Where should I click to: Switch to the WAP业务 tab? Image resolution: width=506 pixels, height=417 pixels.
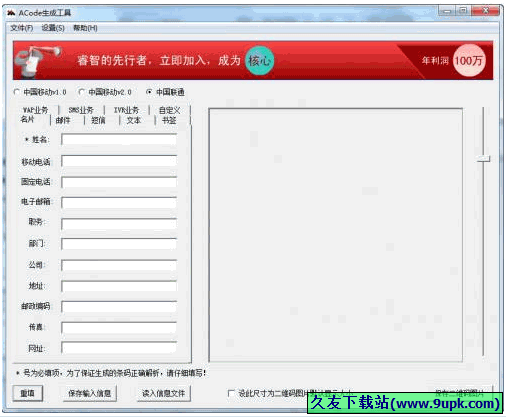tap(36, 110)
